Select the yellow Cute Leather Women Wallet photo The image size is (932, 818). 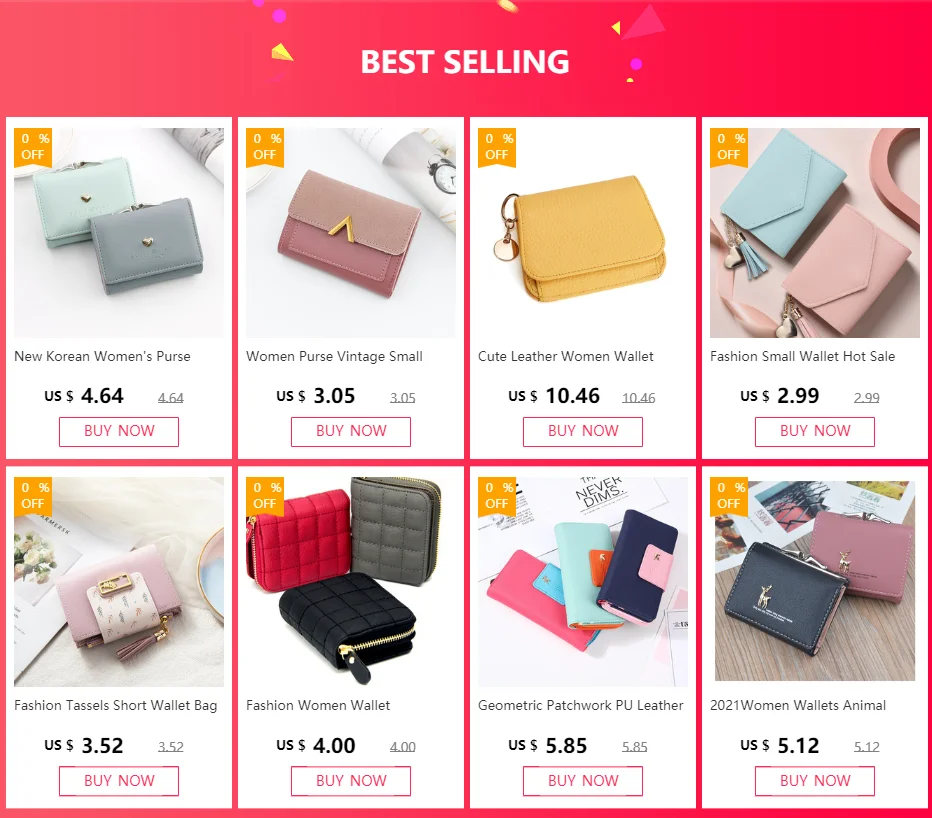click(582, 233)
